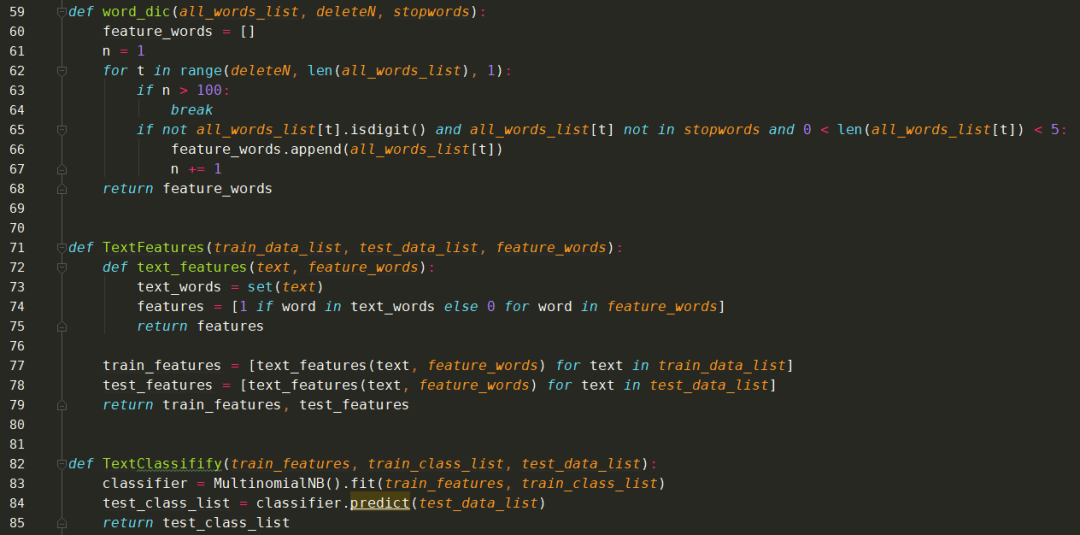Click the break keyword on line 64
Viewport: 1080px width, 535px height.
[x=191, y=110]
